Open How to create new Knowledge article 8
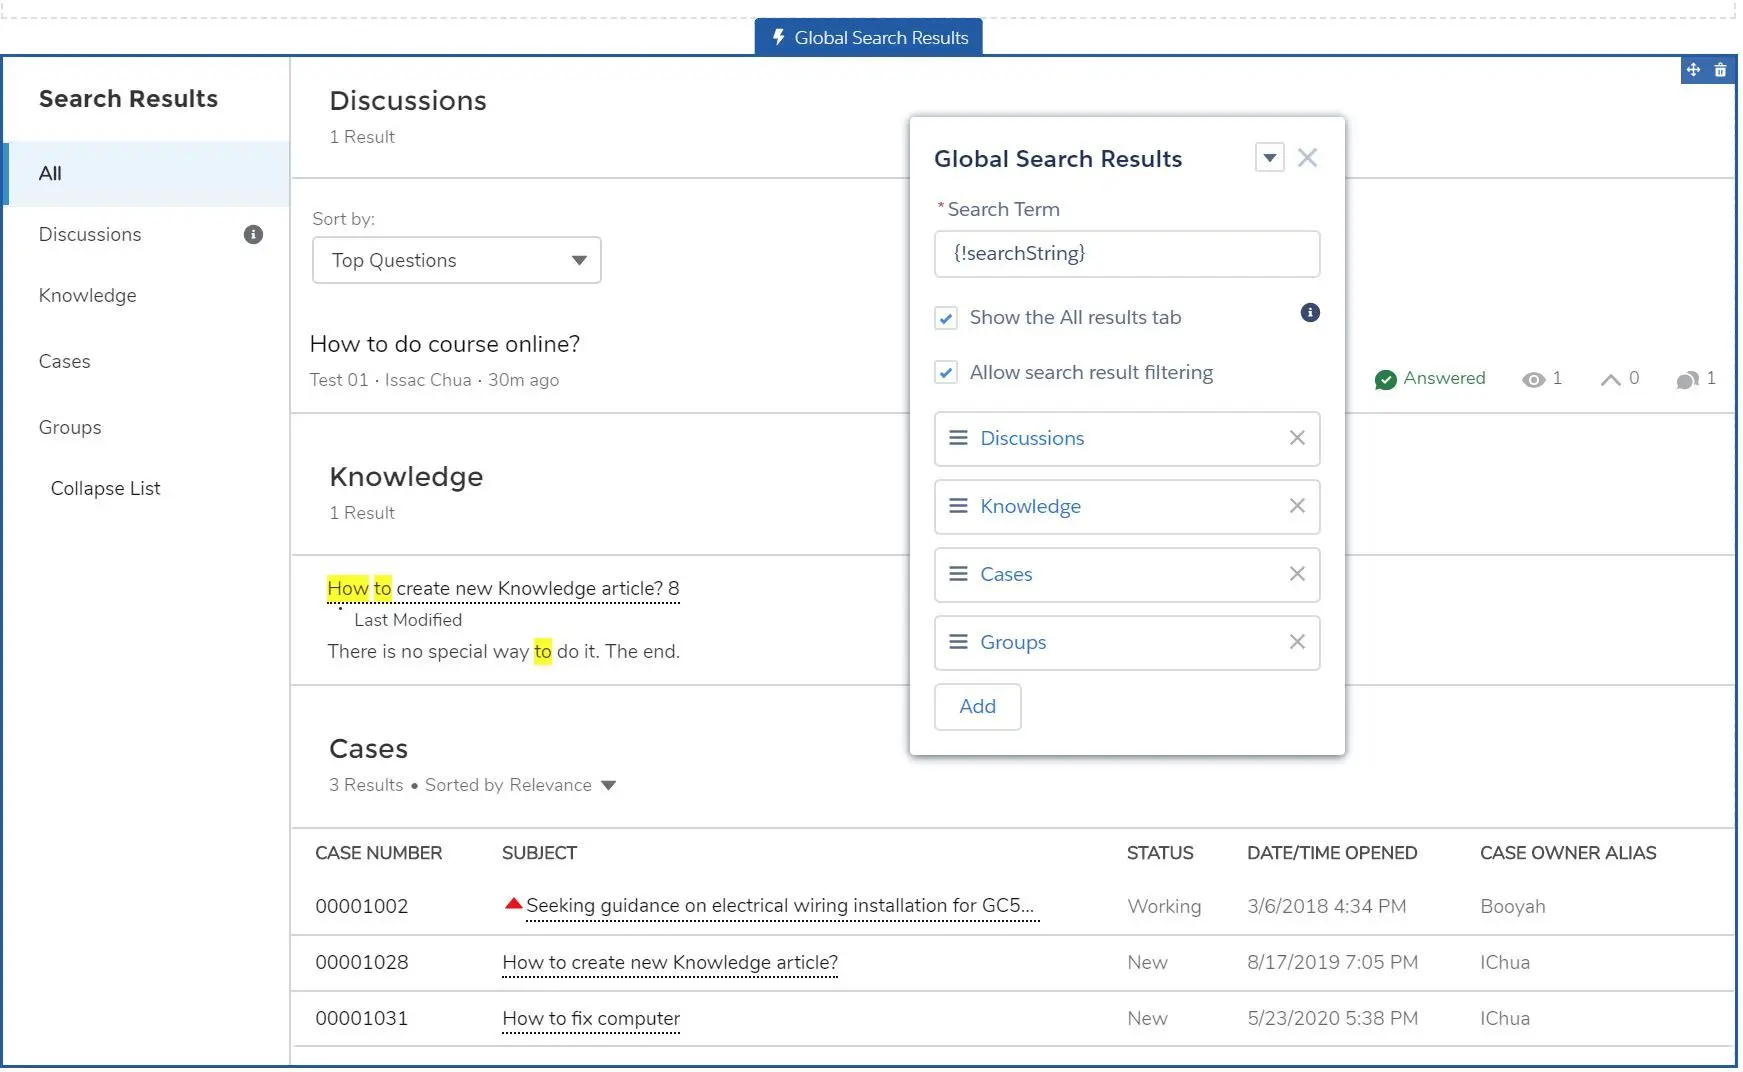Screen dimensions: 1743x1072 coord(503,588)
